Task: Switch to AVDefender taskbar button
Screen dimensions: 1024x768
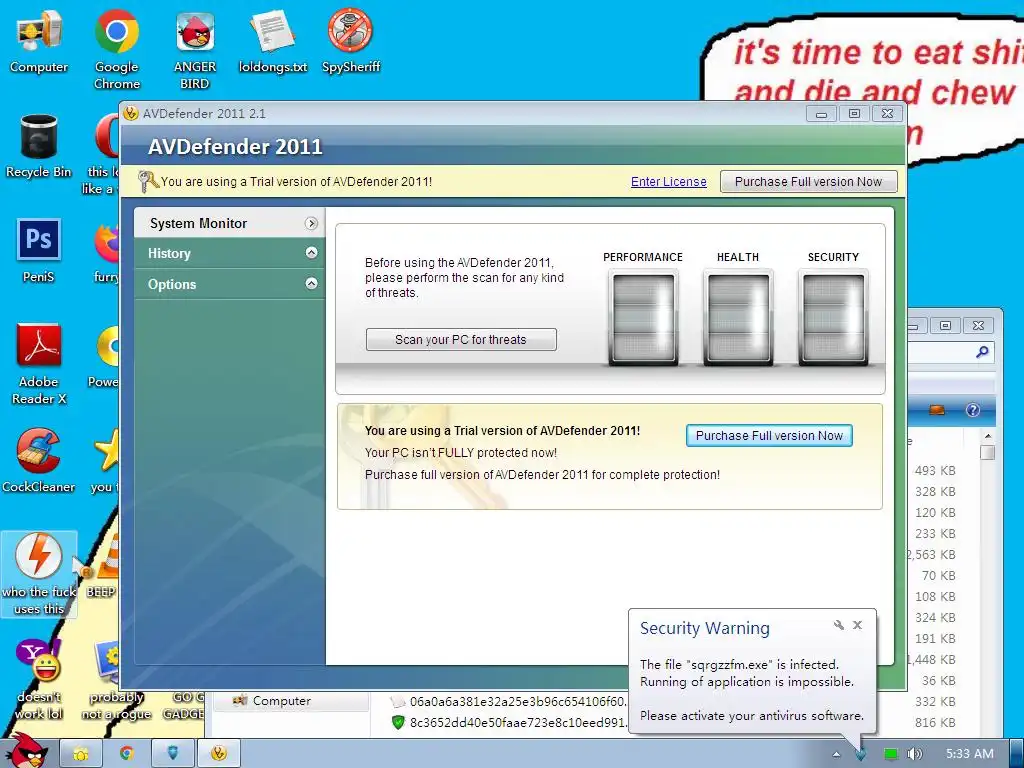Action: tap(218, 754)
